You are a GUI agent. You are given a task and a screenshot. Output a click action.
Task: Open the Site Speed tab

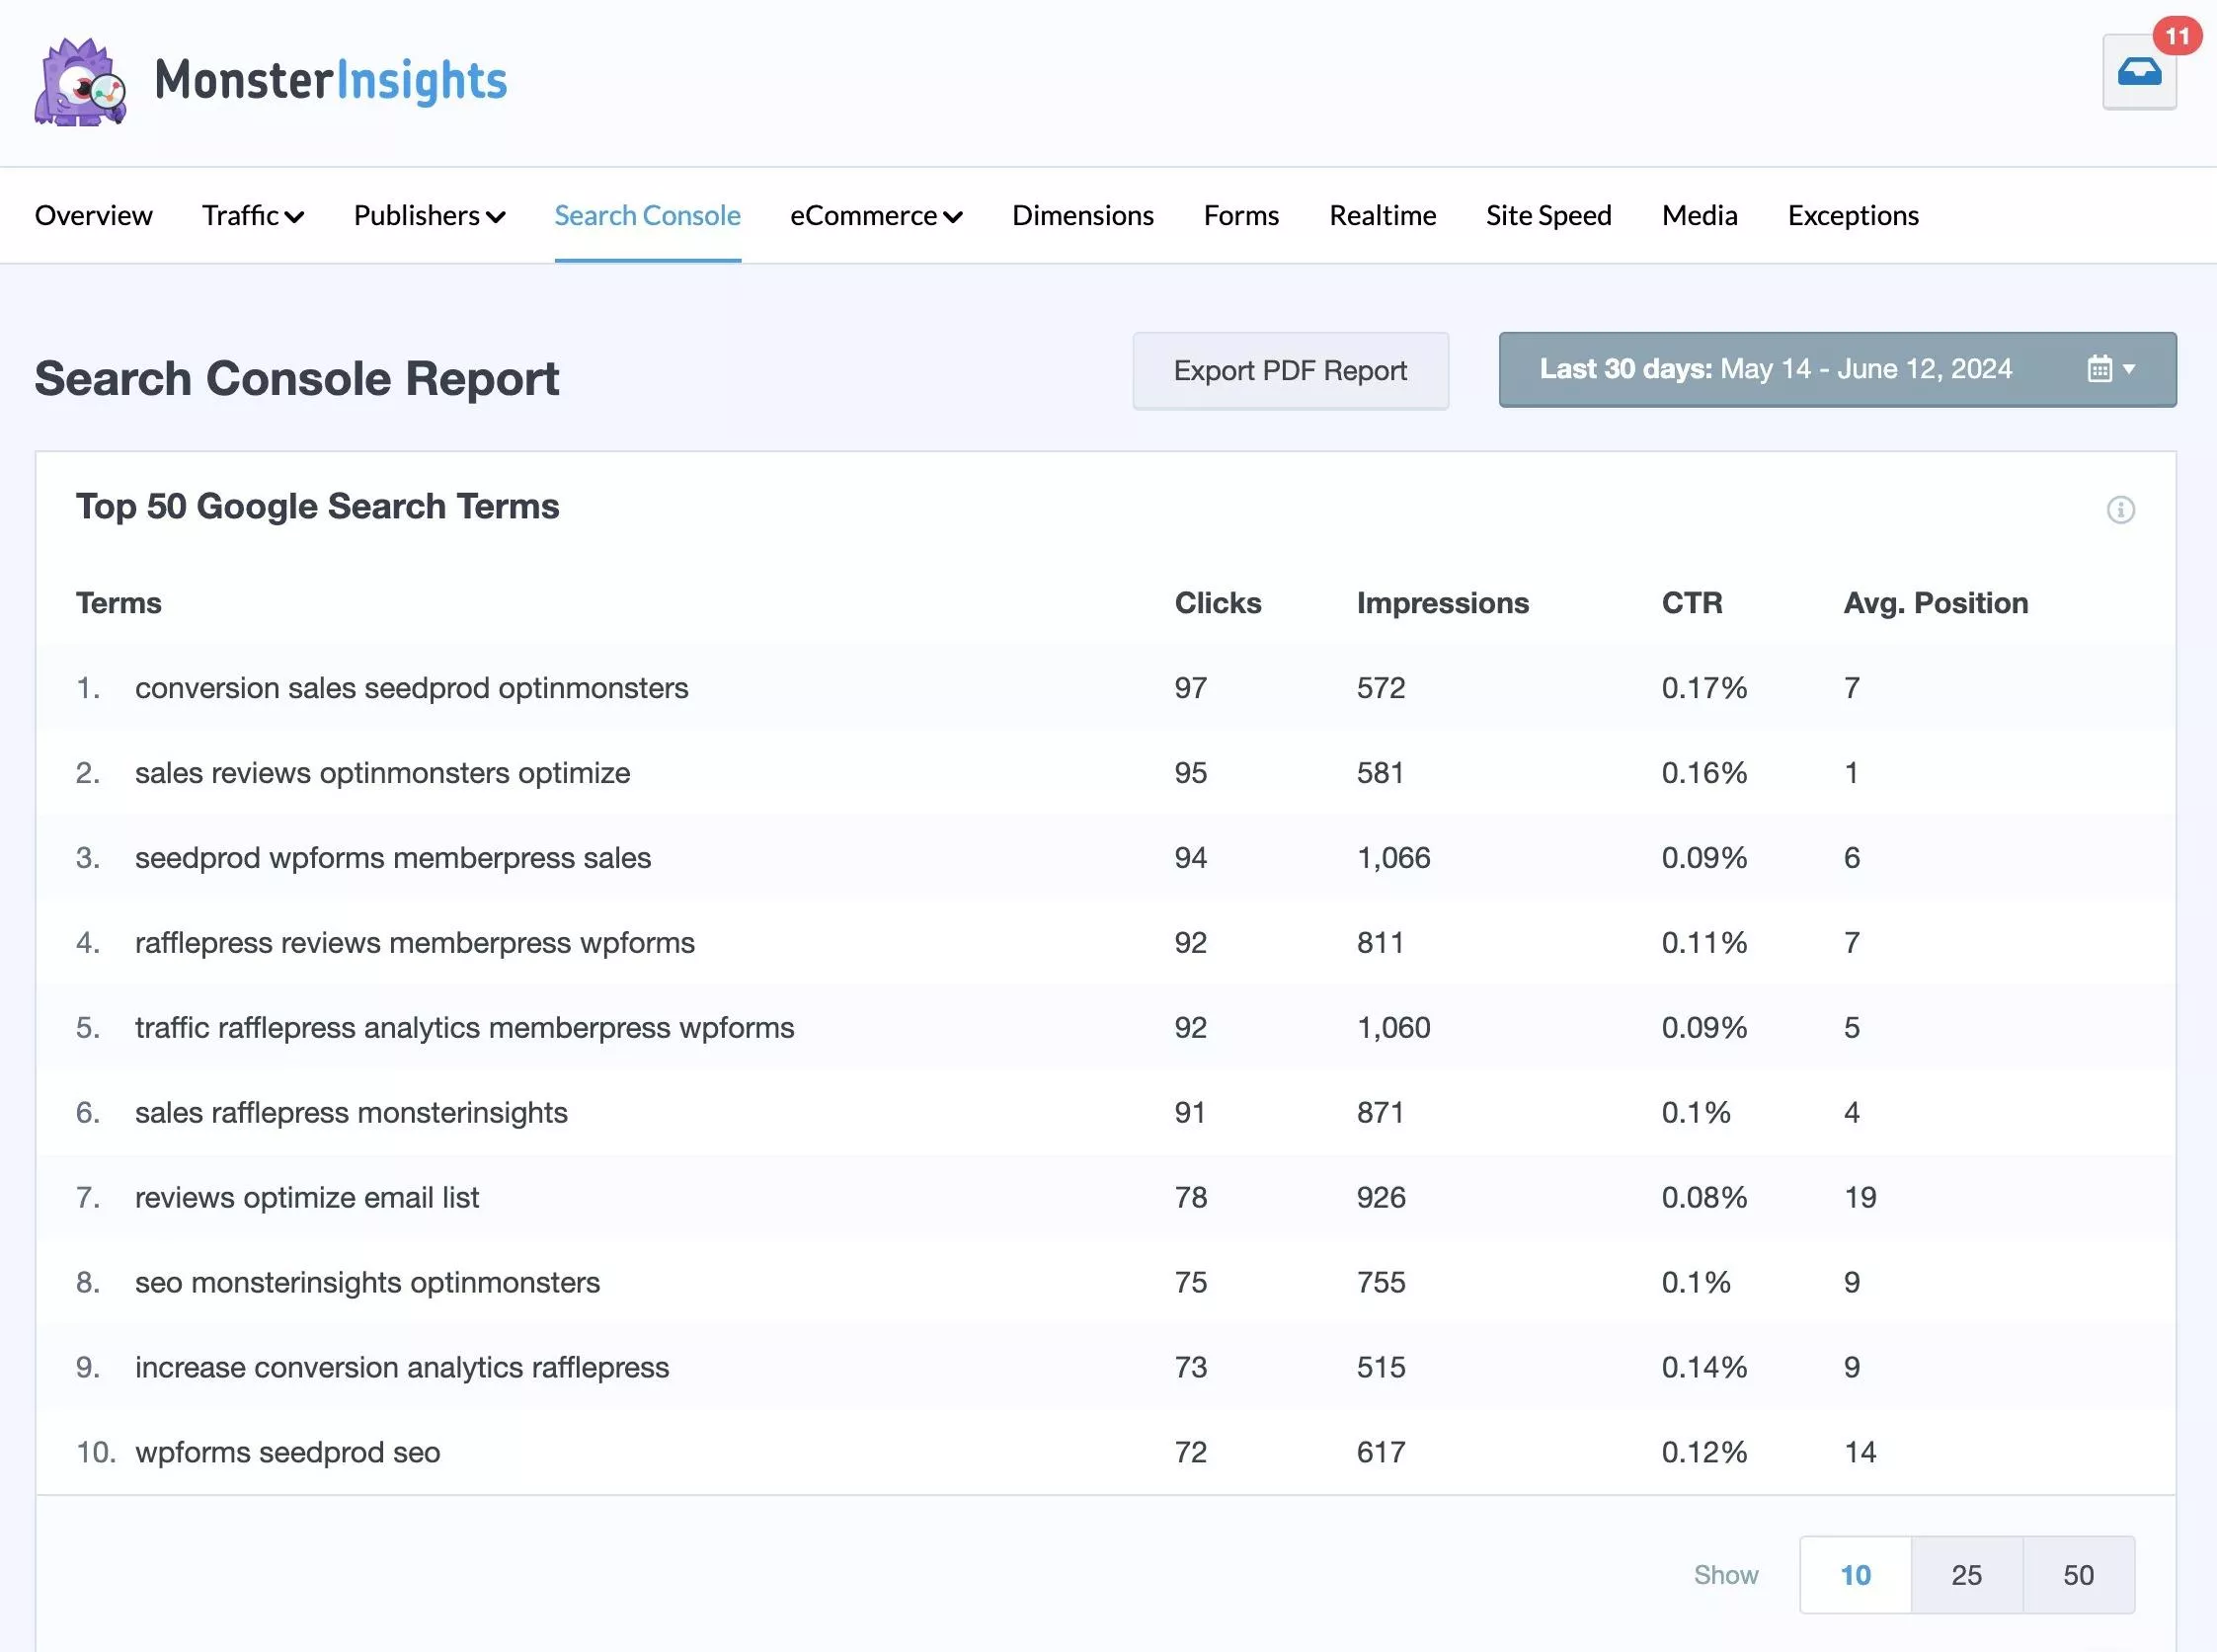pos(1548,216)
